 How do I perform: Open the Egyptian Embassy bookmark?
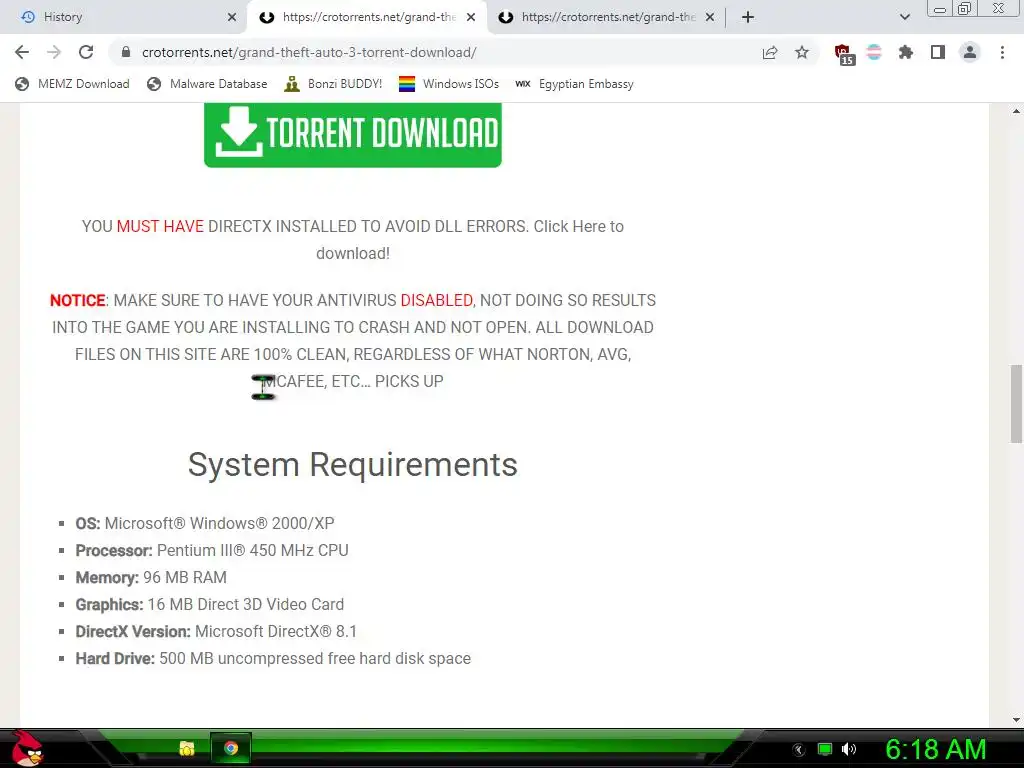(574, 84)
